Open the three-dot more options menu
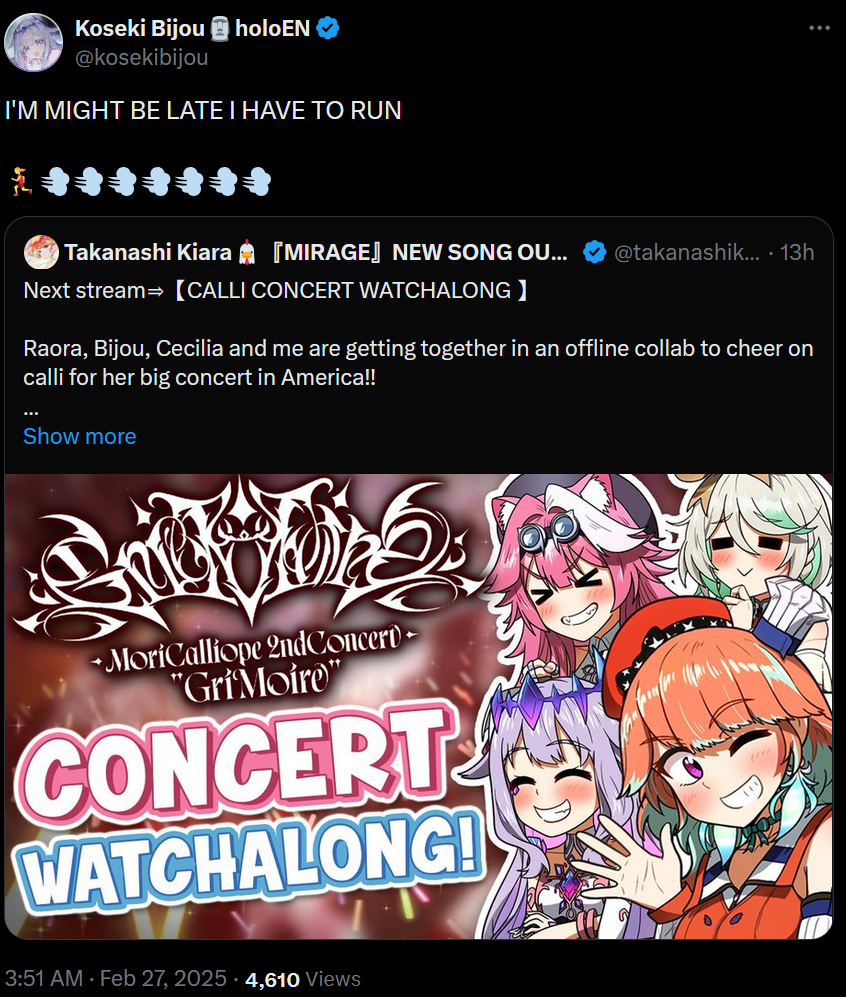 [x=819, y=28]
